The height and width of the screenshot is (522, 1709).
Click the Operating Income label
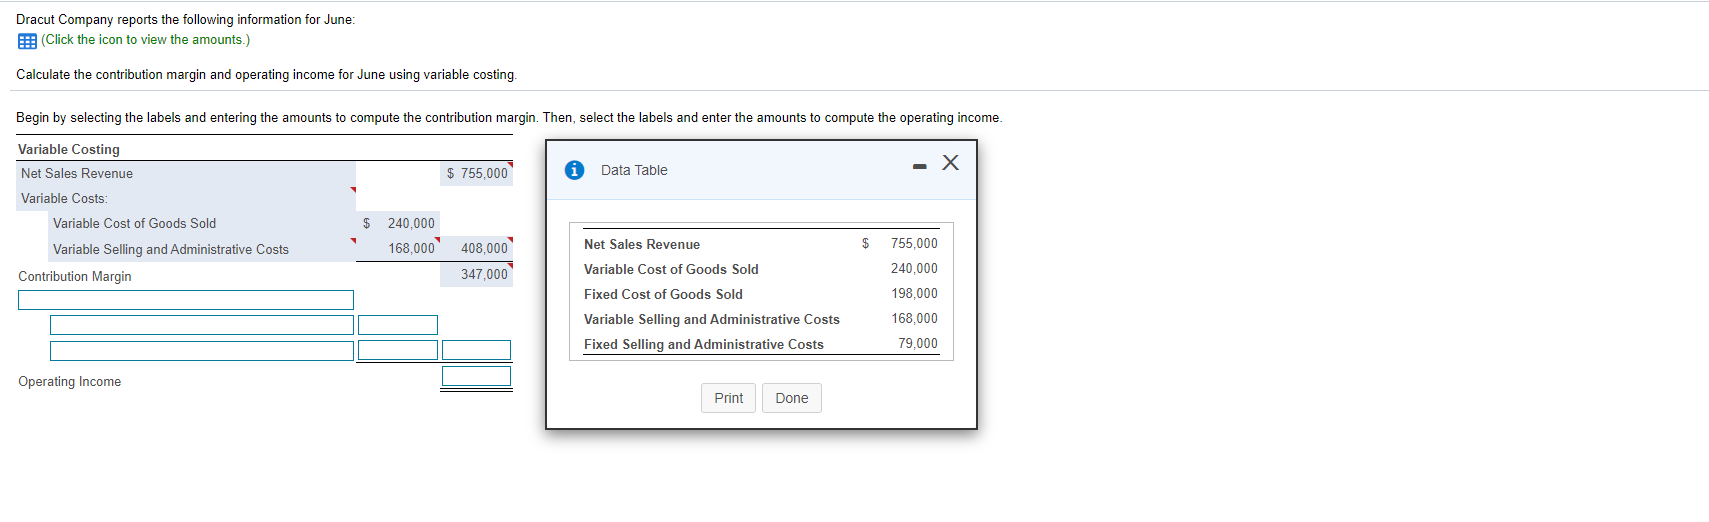click(x=70, y=381)
